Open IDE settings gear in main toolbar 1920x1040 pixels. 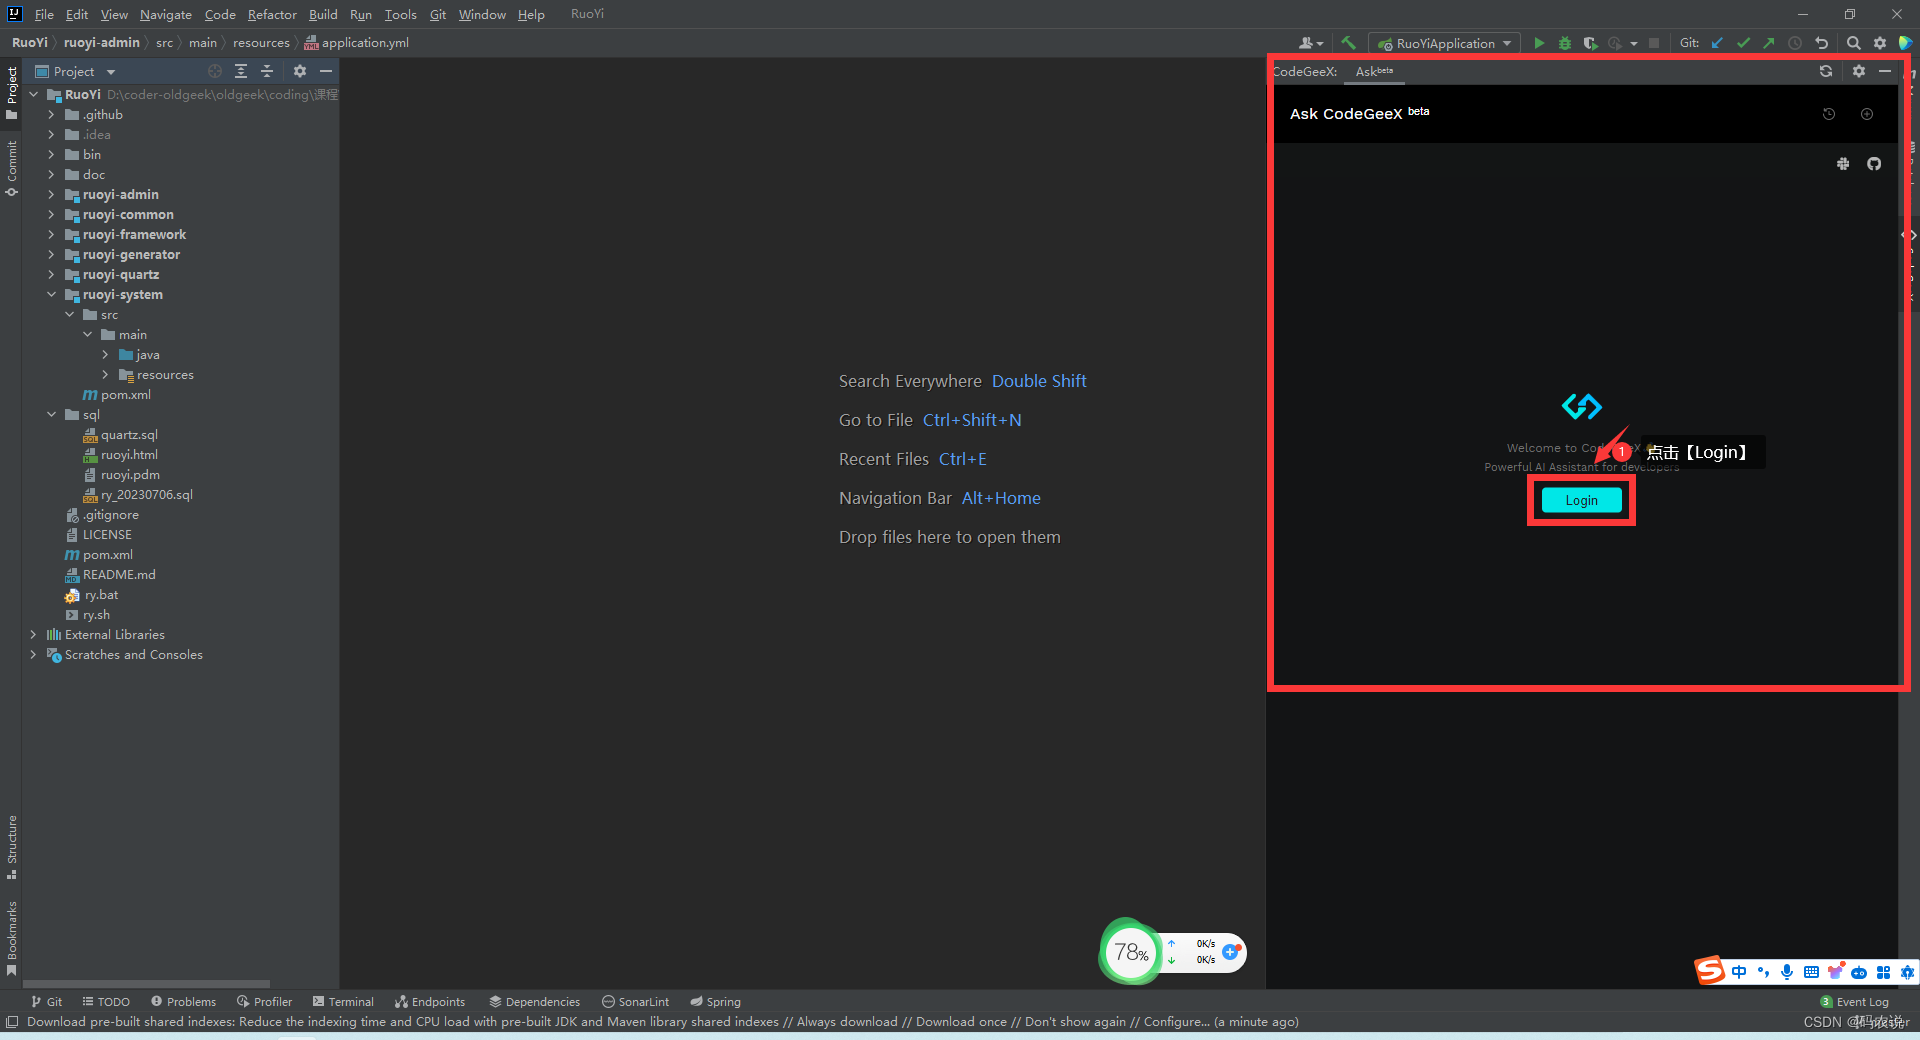click(1880, 43)
